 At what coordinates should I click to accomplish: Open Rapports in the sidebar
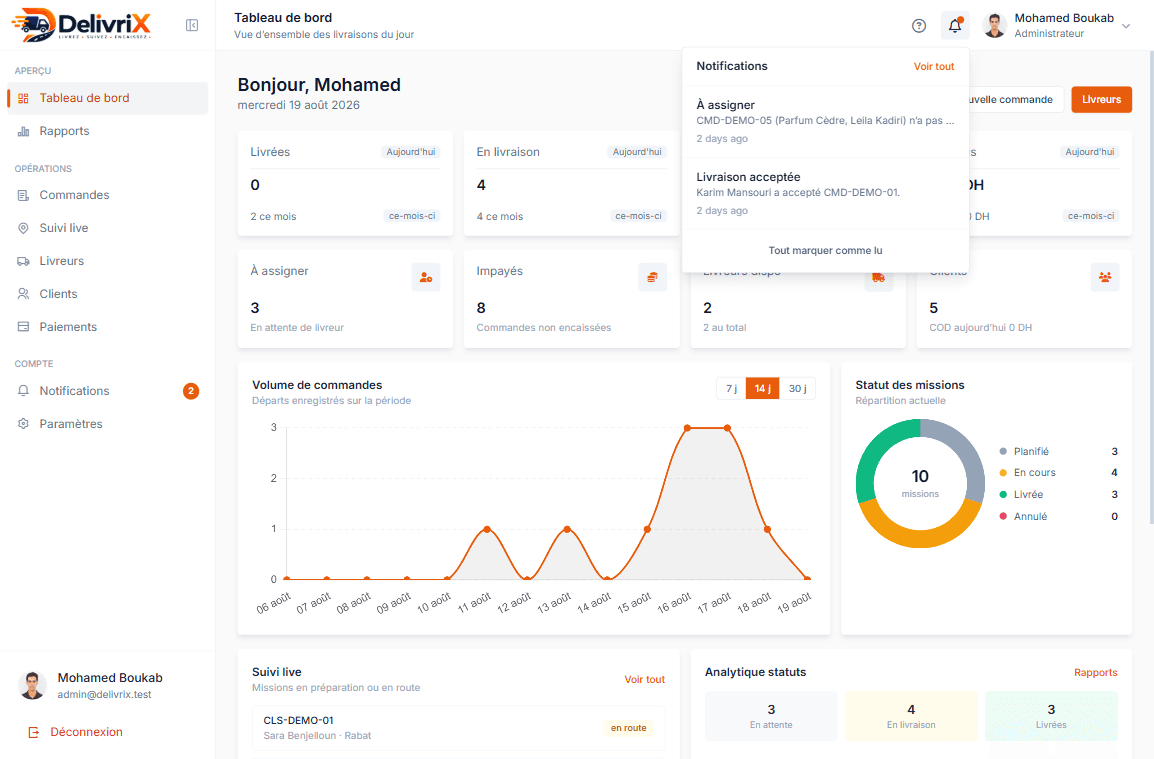107,131
